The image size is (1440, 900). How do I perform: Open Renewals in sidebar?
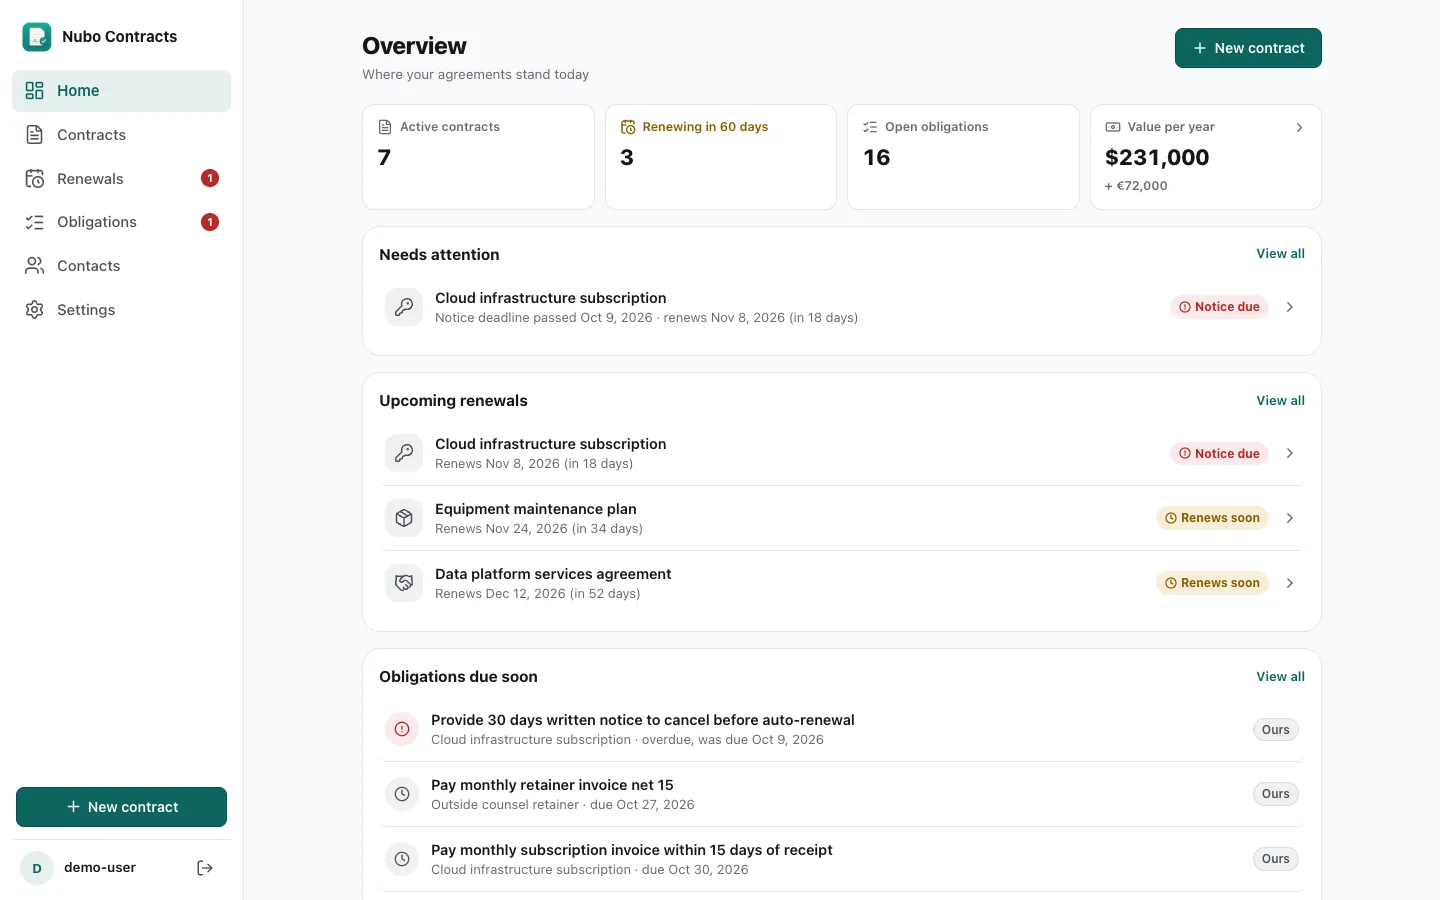pos(121,179)
